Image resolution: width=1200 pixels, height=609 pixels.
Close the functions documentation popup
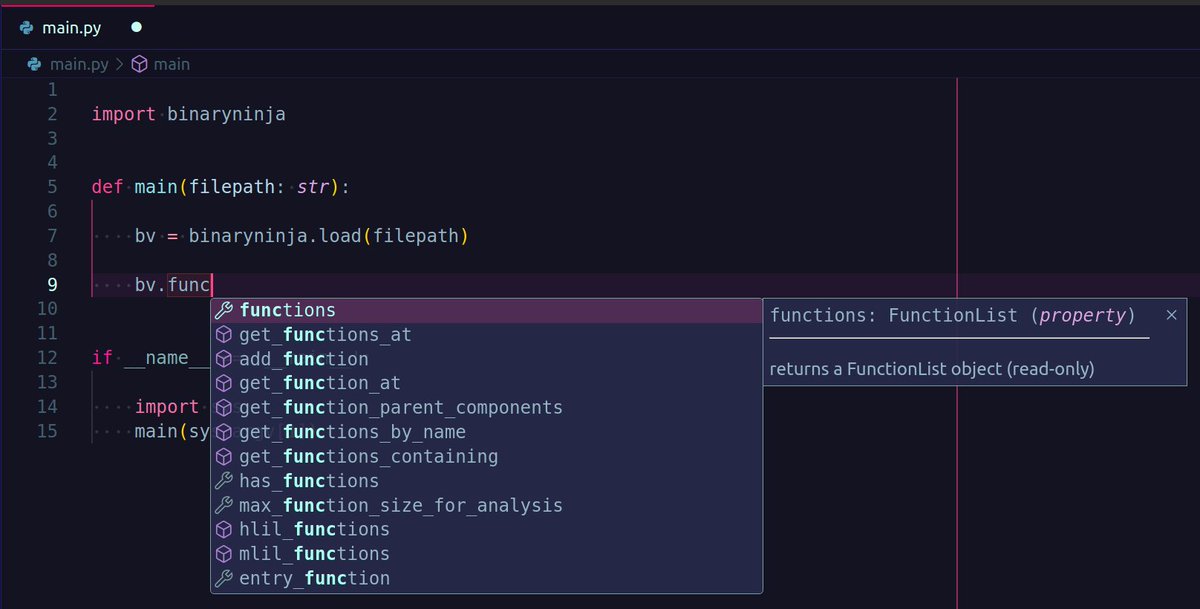(1171, 315)
